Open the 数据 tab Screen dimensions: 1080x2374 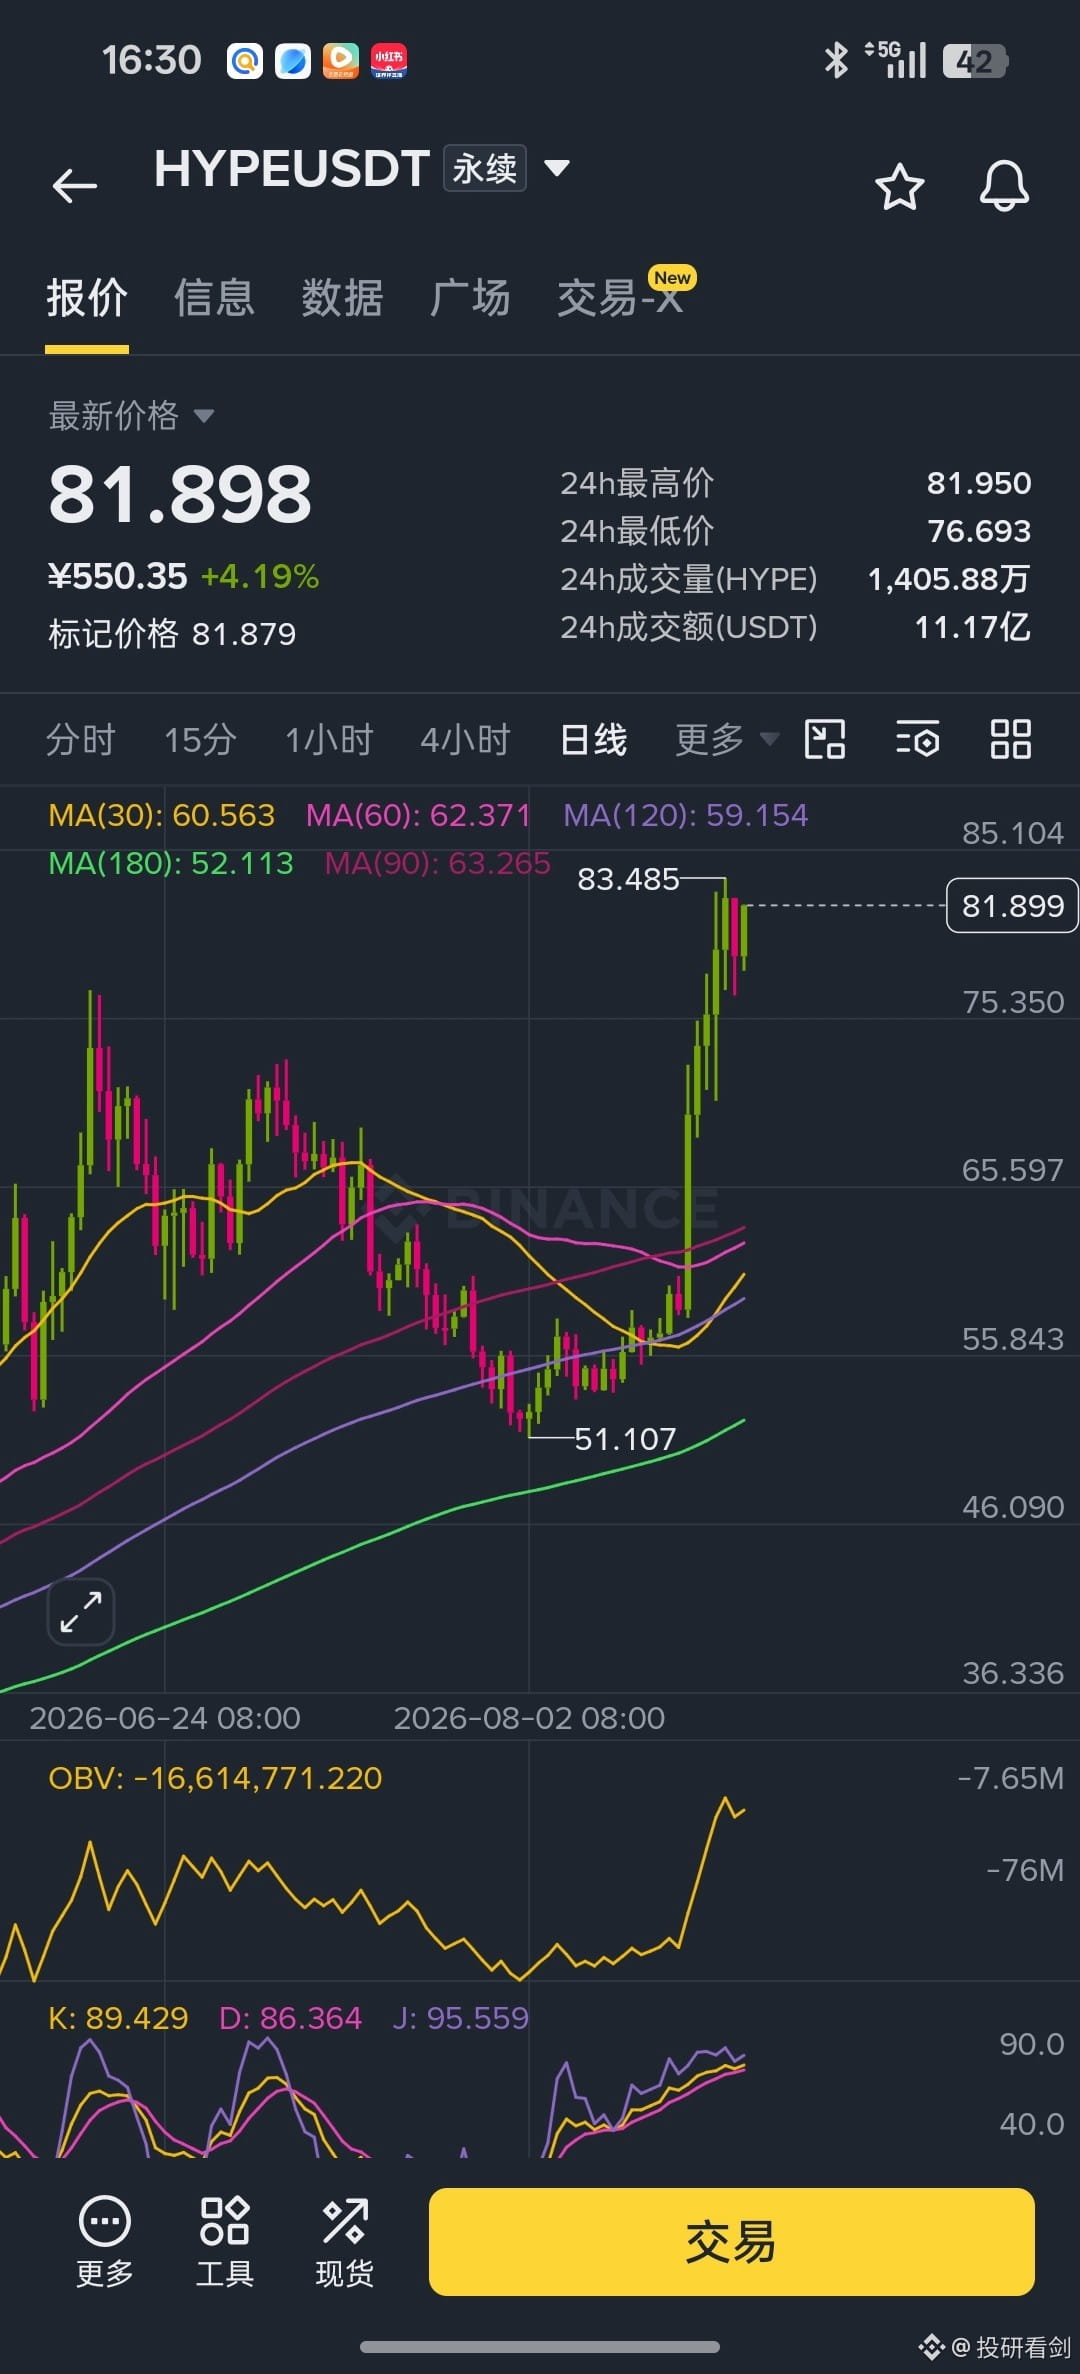click(x=342, y=298)
